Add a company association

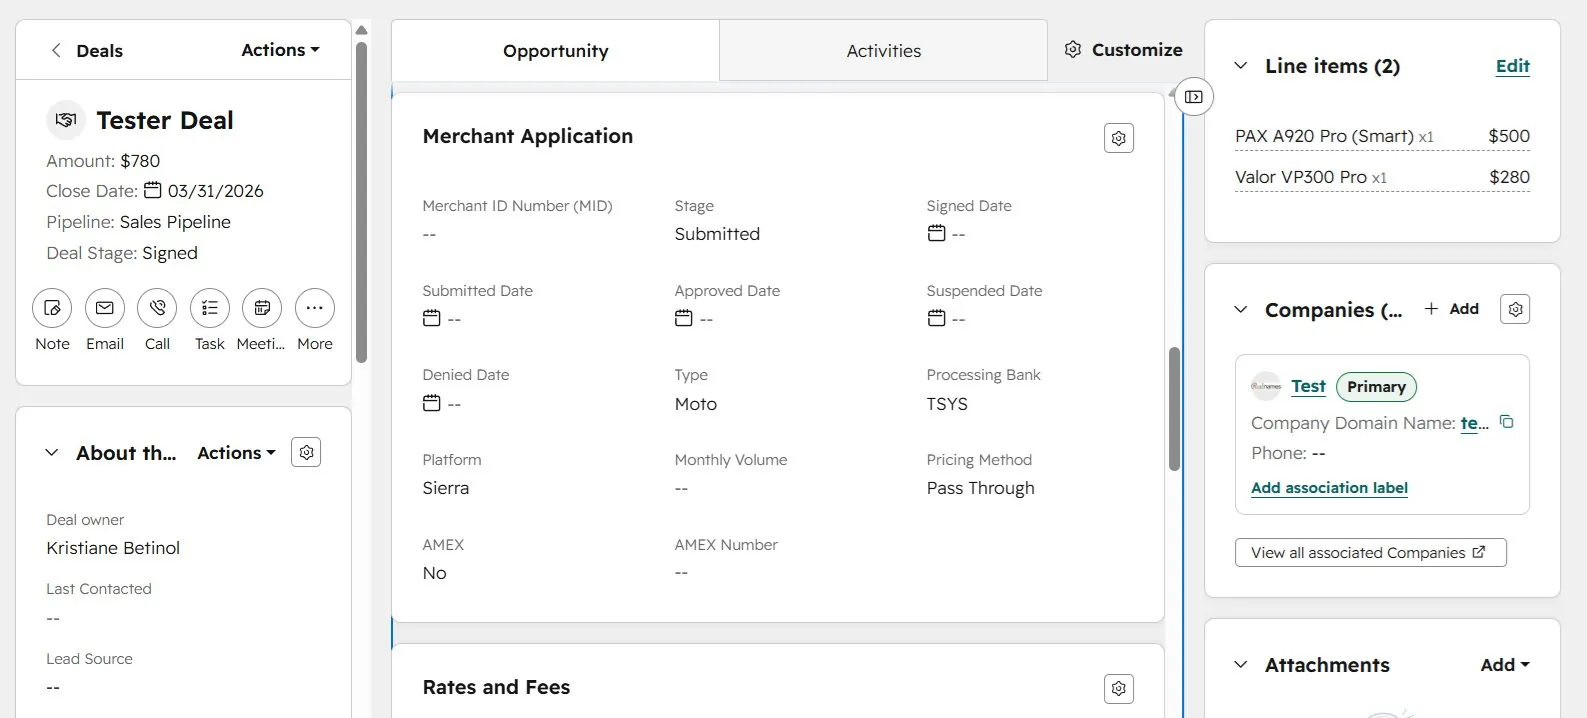point(1451,309)
